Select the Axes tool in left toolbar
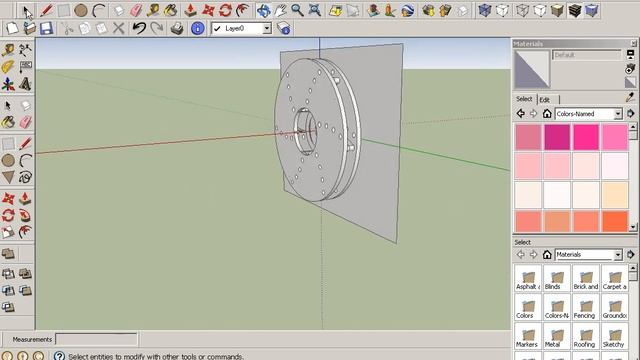Viewport: 640px width, 360px height. pos(8,84)
